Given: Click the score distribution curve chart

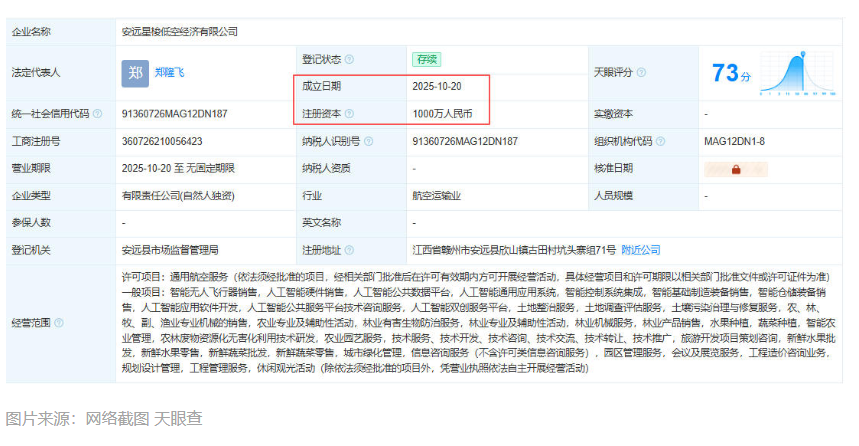Looking at the screenshot, I should click(801, 72).
